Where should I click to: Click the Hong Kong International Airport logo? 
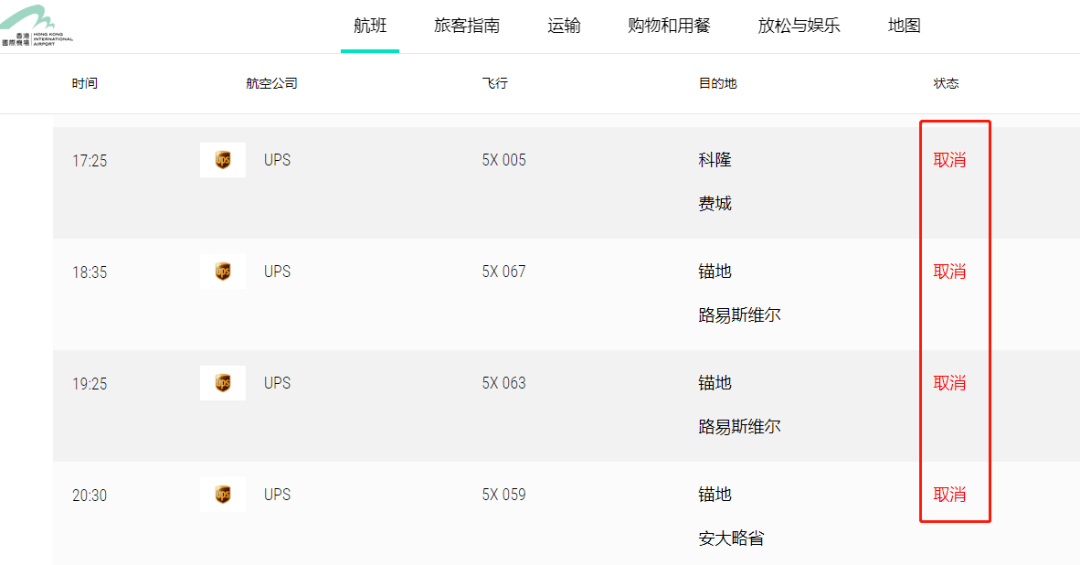point(37,25)
